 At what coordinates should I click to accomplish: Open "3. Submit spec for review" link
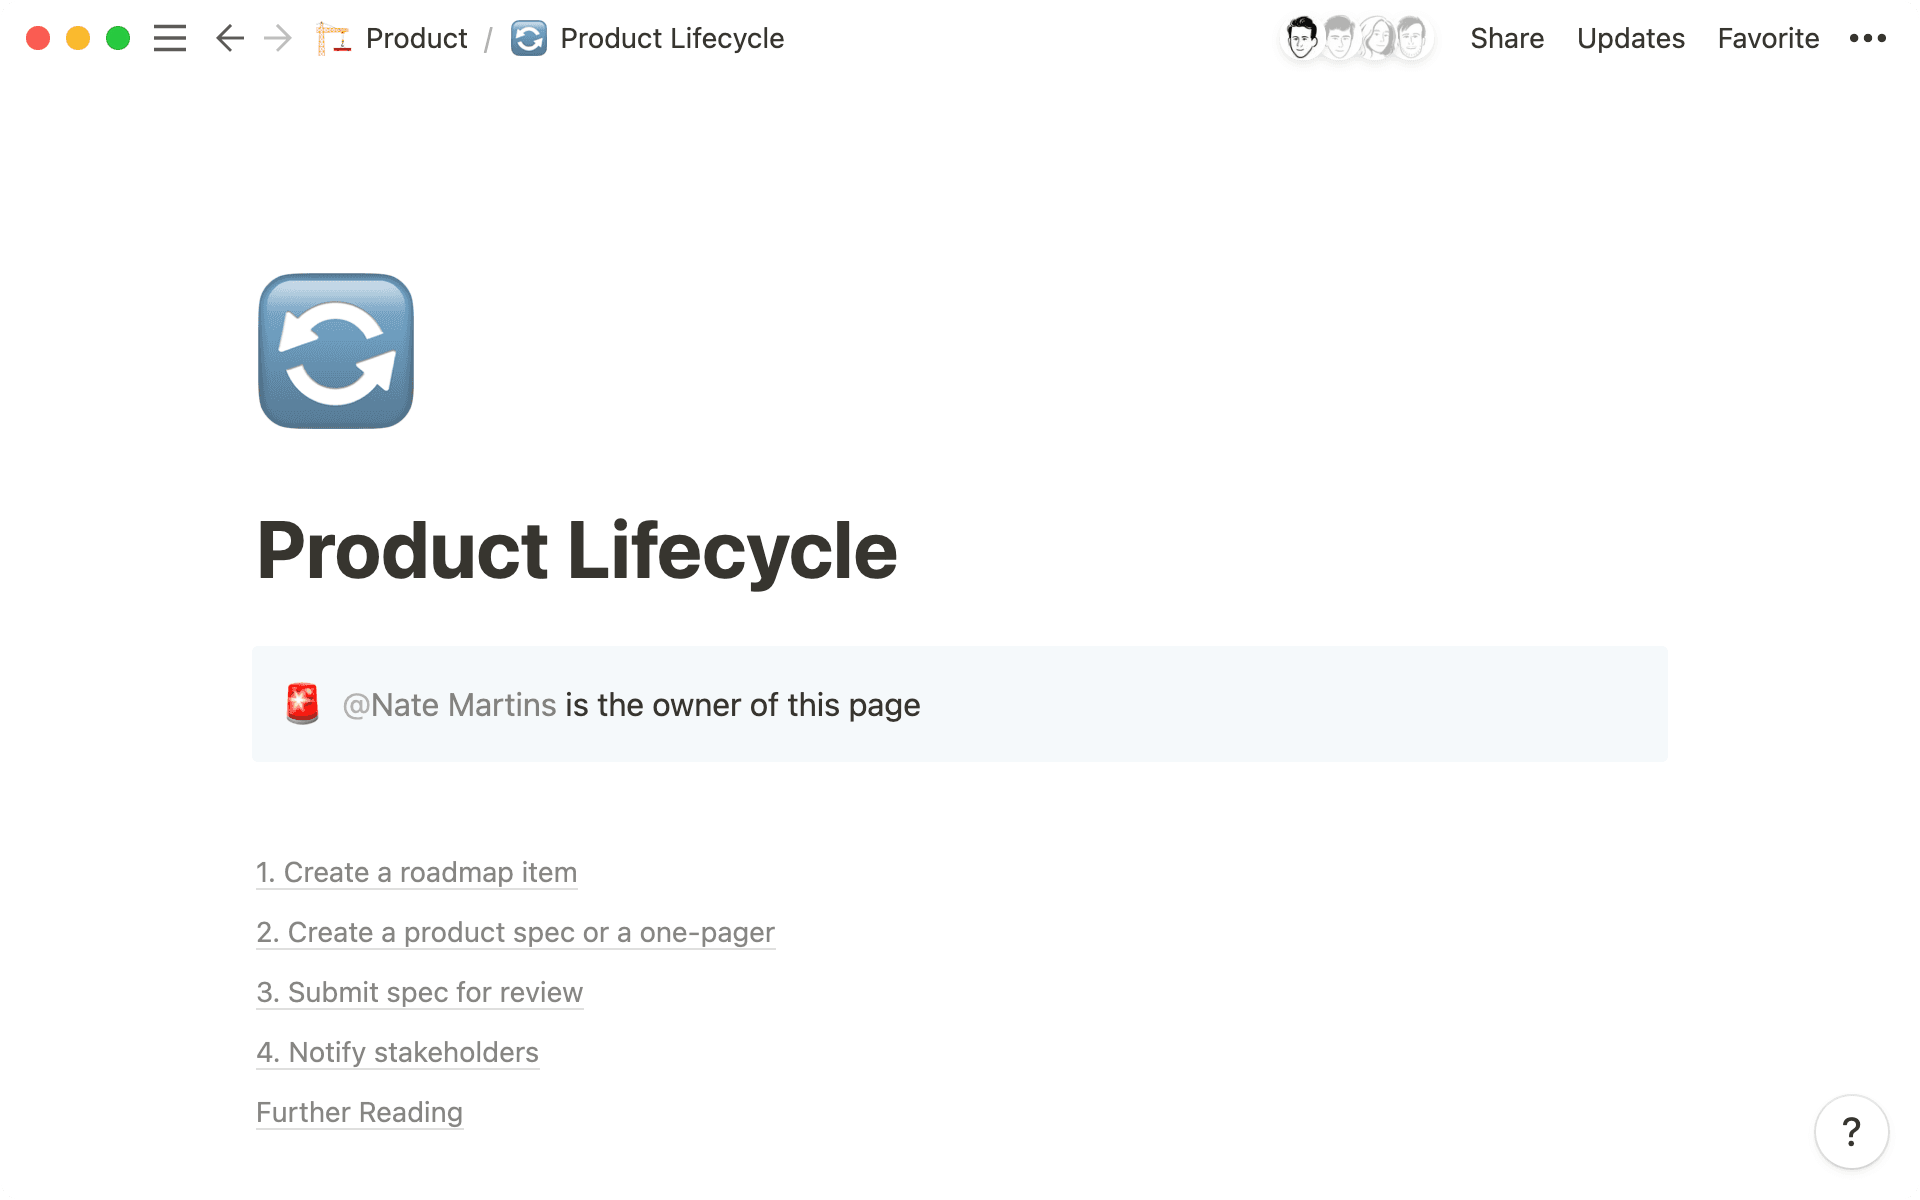coord(419,992)
